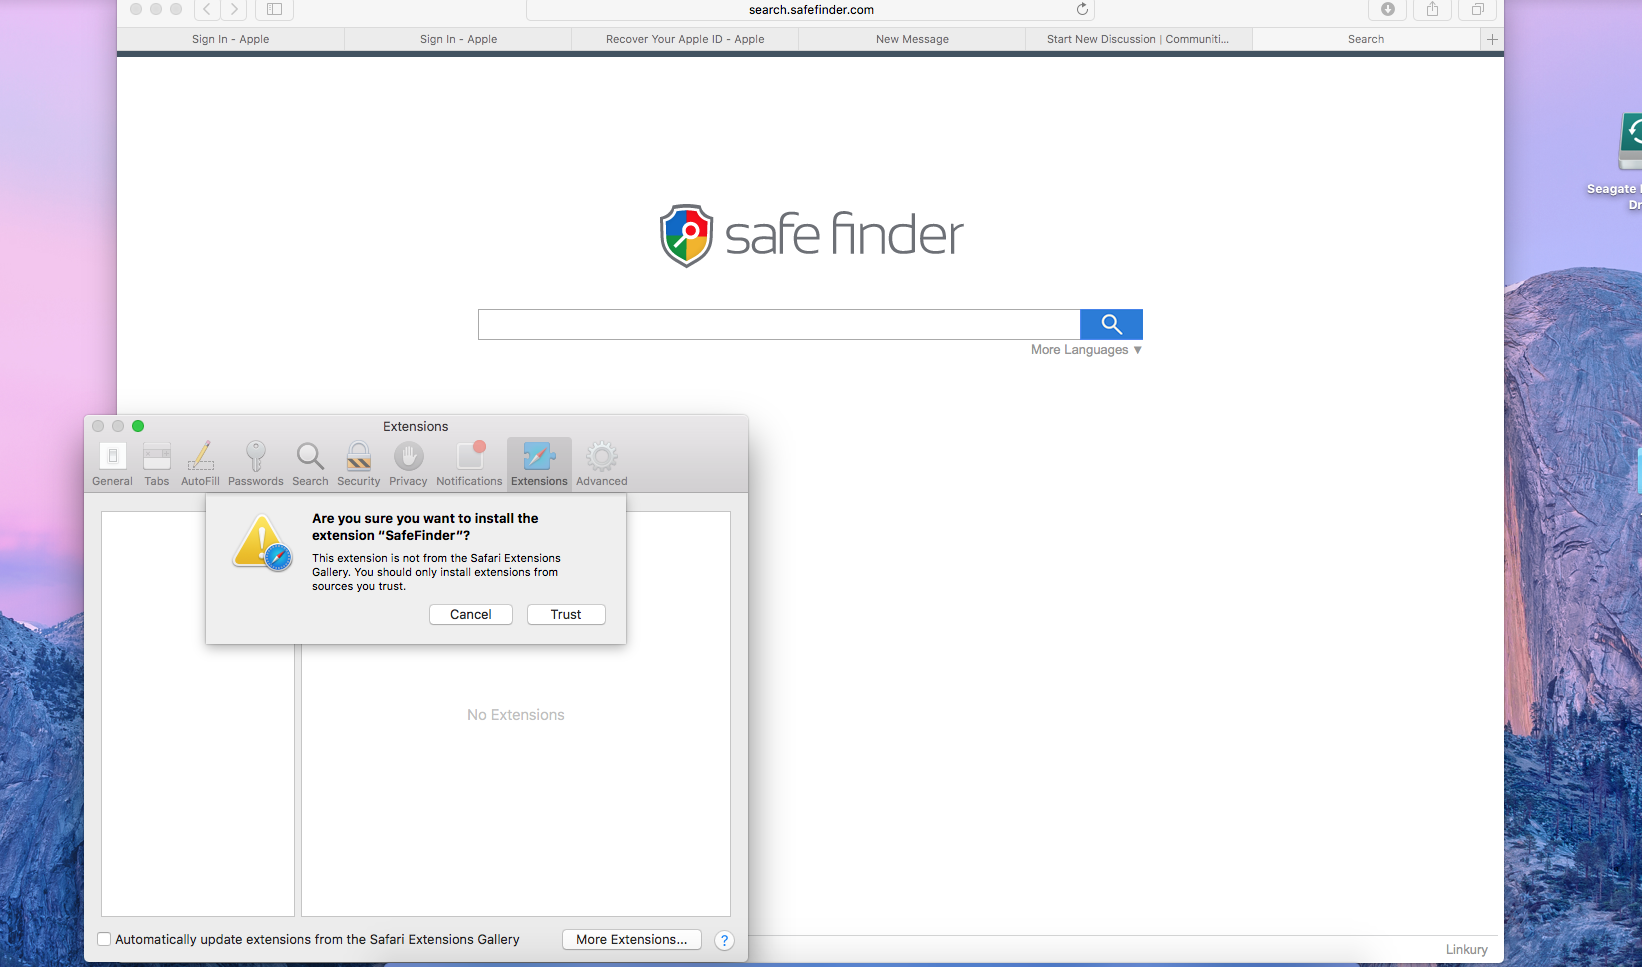Switch to the Search tab
1642x967 pixels.
1366,39
